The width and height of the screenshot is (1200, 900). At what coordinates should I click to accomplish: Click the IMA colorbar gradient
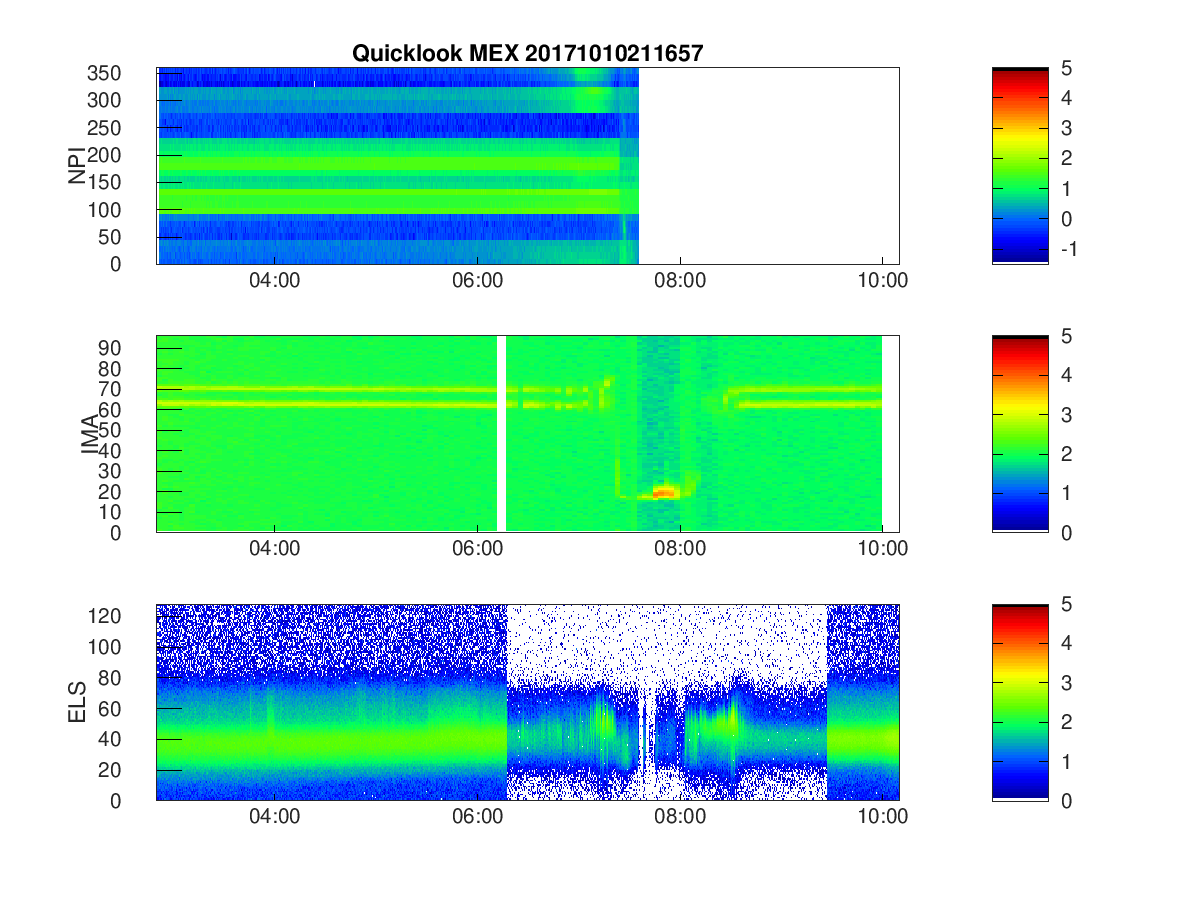1020,434
